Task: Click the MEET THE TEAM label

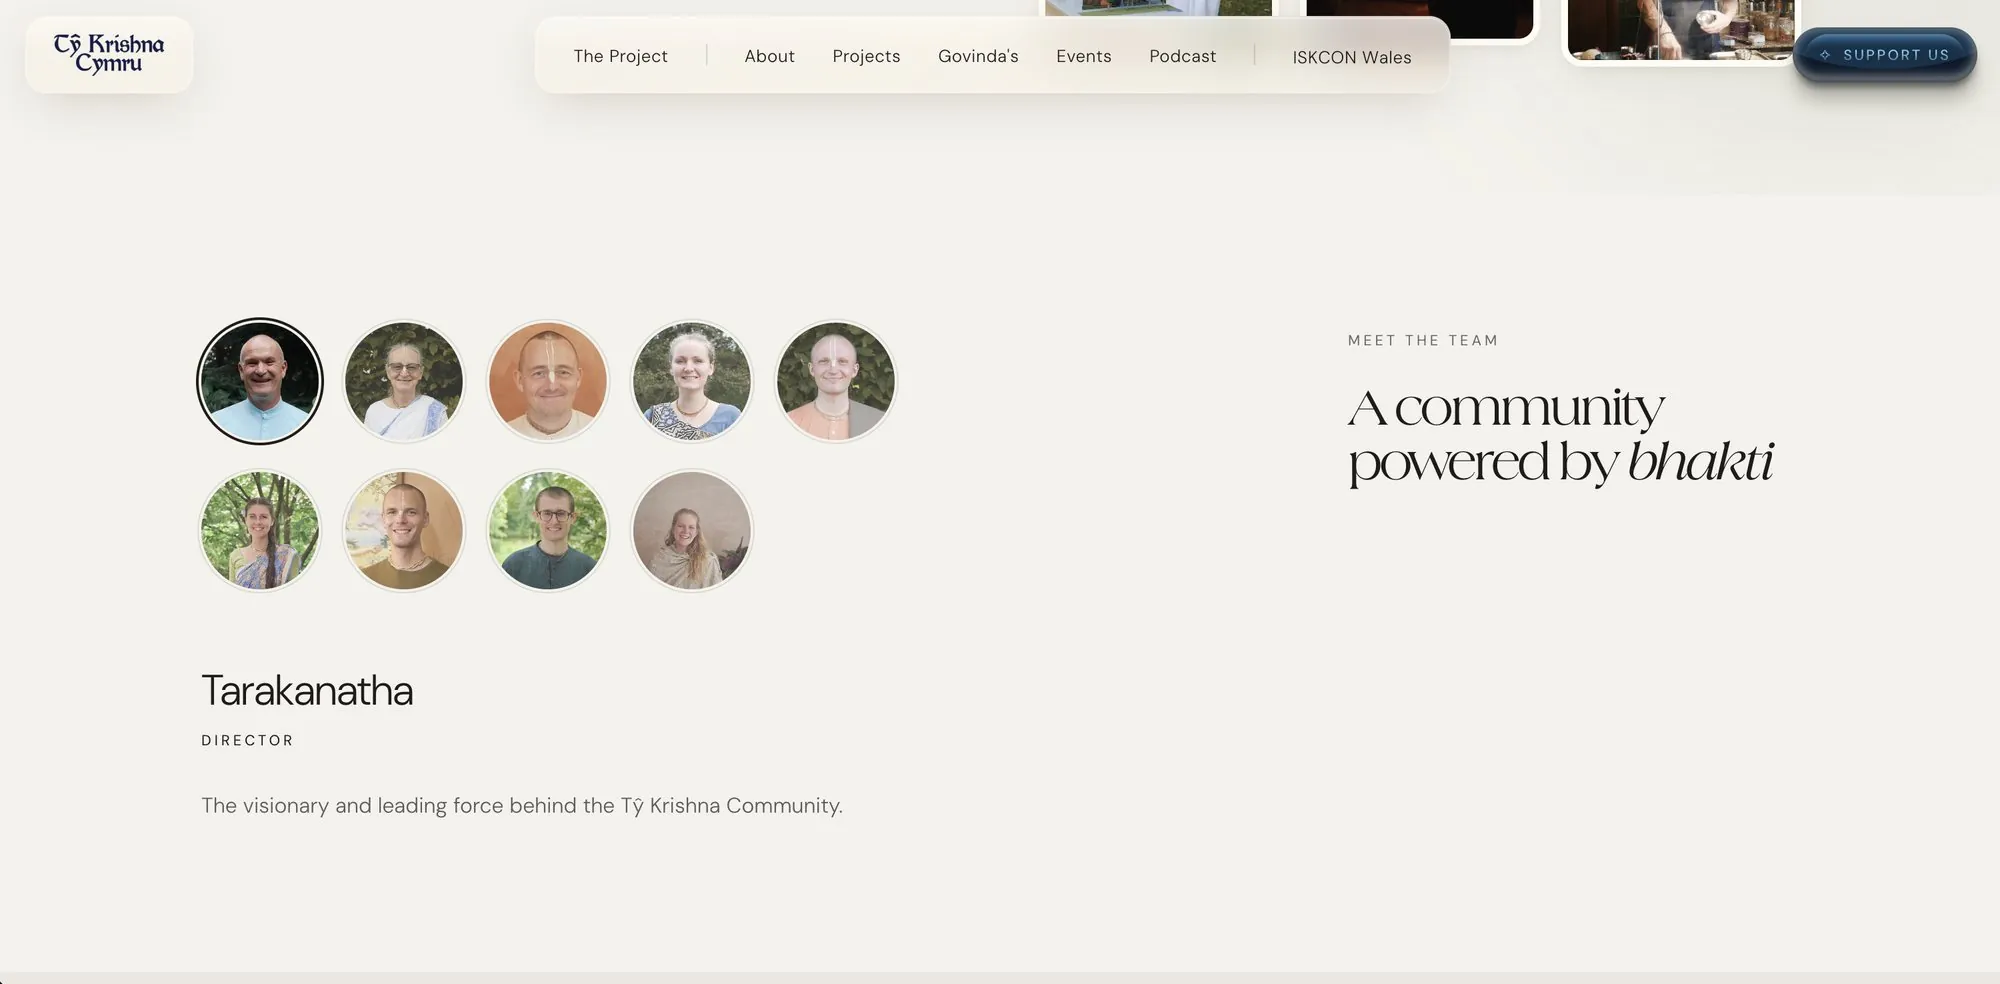Action: [x=1423, y=340]
